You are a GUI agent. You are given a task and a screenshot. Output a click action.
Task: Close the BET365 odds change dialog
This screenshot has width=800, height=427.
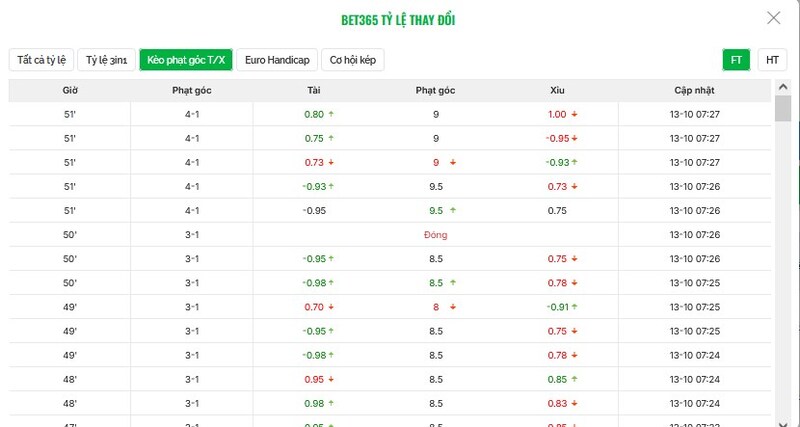click(x=773, y=18)
